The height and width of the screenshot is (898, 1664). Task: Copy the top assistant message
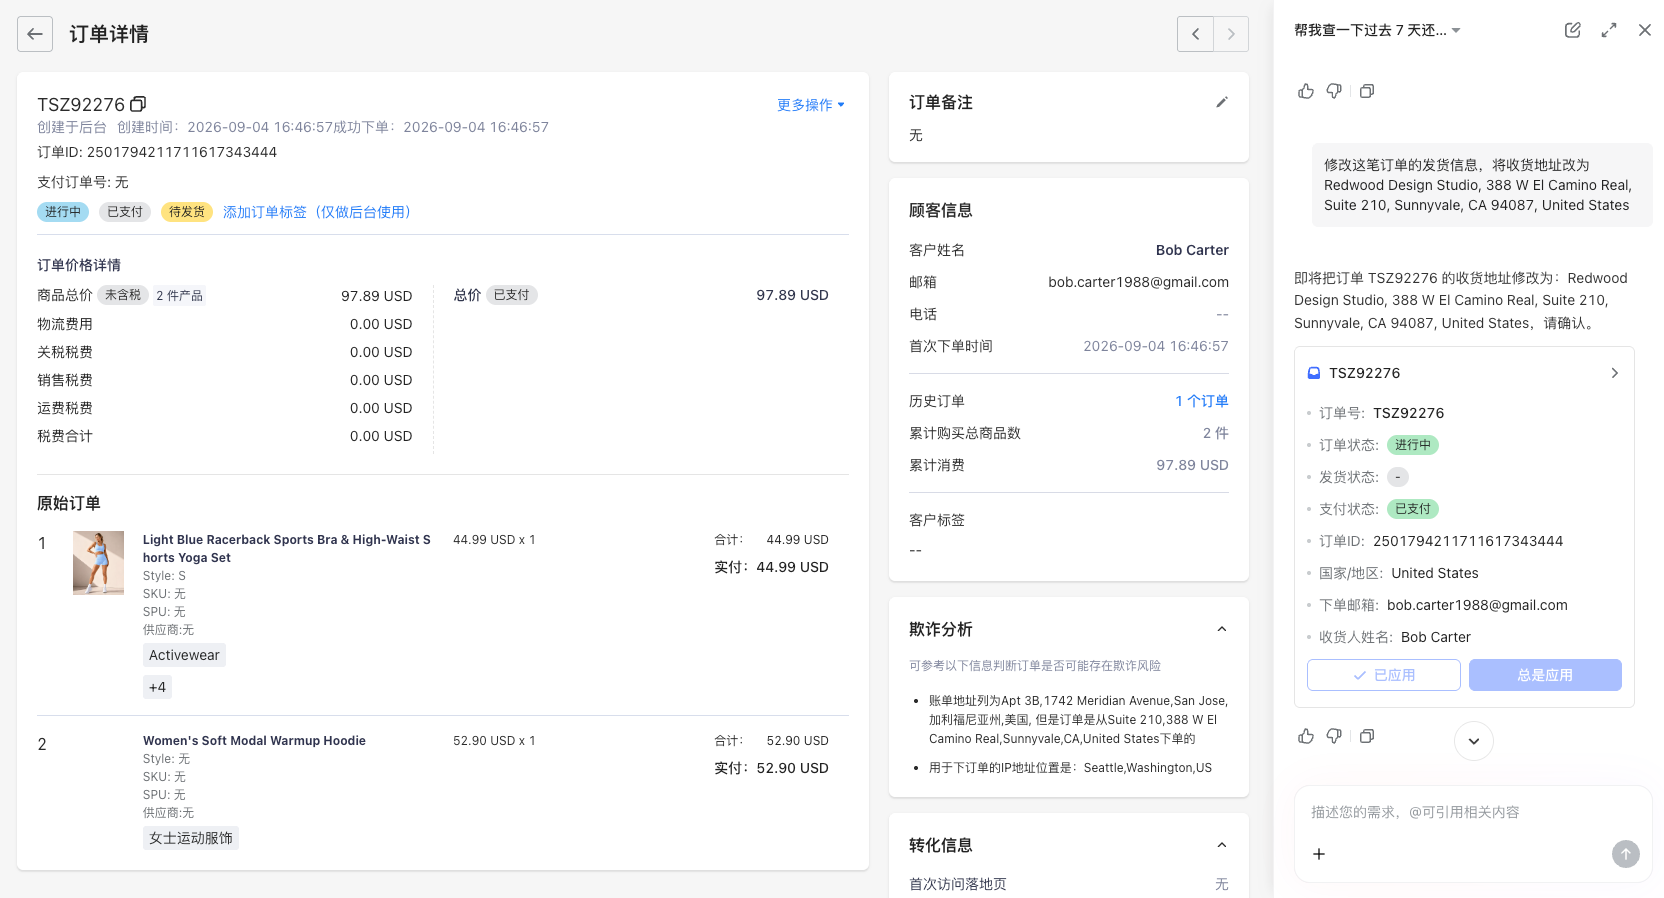1367,91
